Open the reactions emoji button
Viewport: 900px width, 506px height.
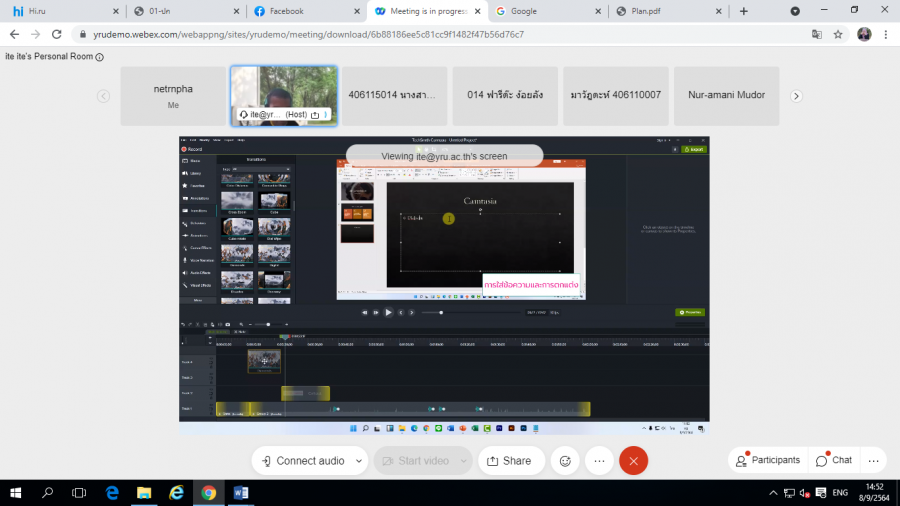tap(565, 461)
